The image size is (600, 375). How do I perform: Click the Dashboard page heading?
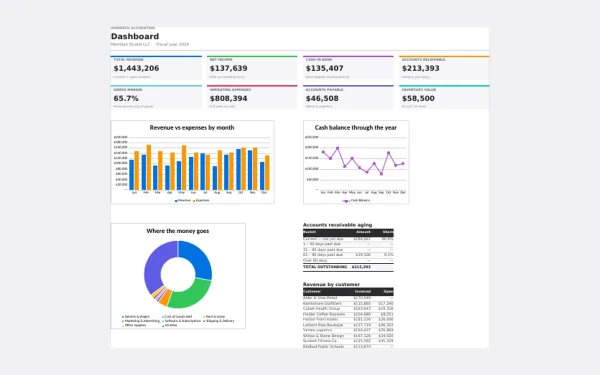(135, 36)
